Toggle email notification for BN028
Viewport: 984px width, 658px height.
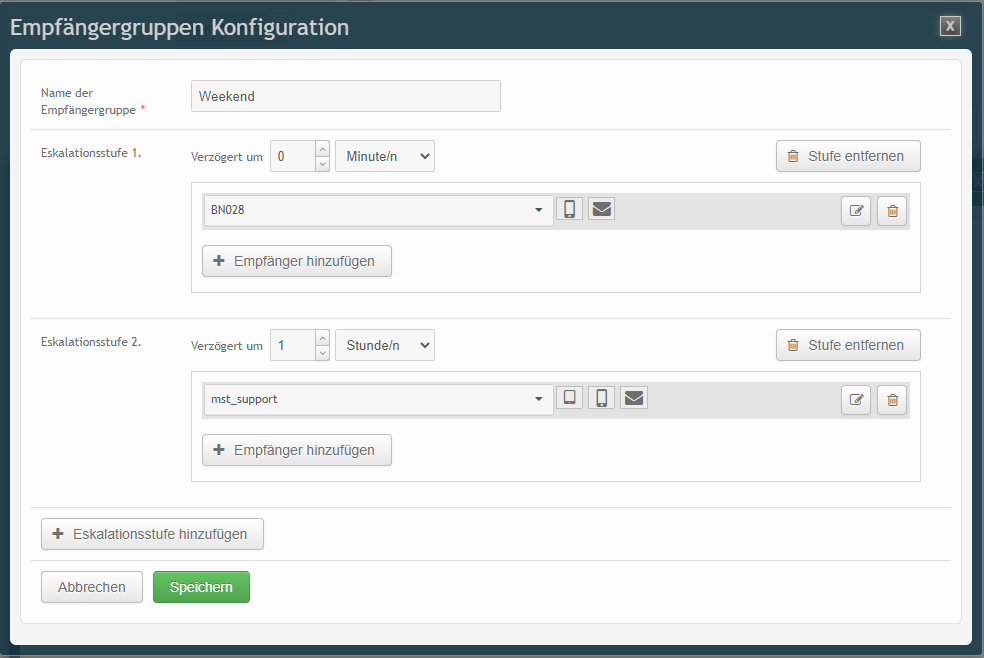[x=601, y=209]
